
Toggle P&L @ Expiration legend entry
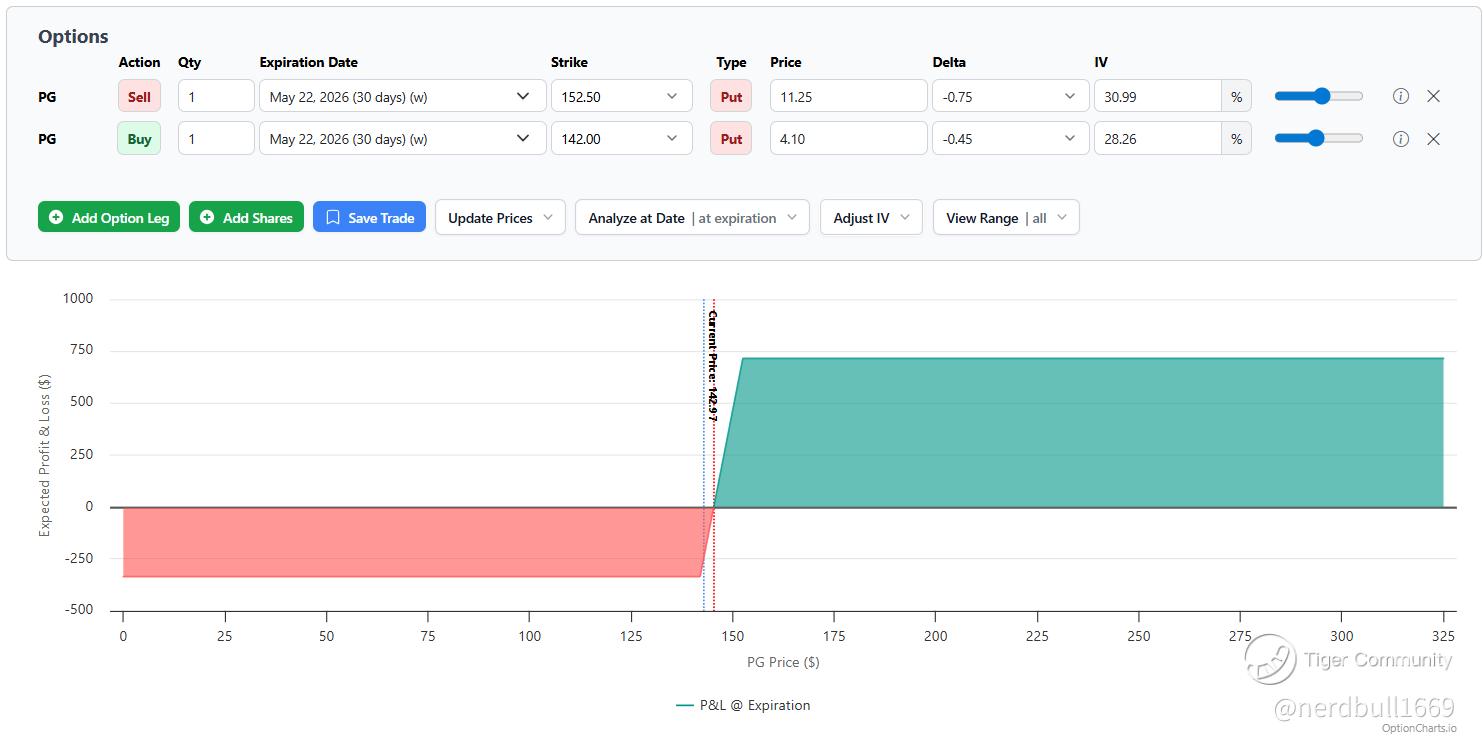[x=743, y=705]
